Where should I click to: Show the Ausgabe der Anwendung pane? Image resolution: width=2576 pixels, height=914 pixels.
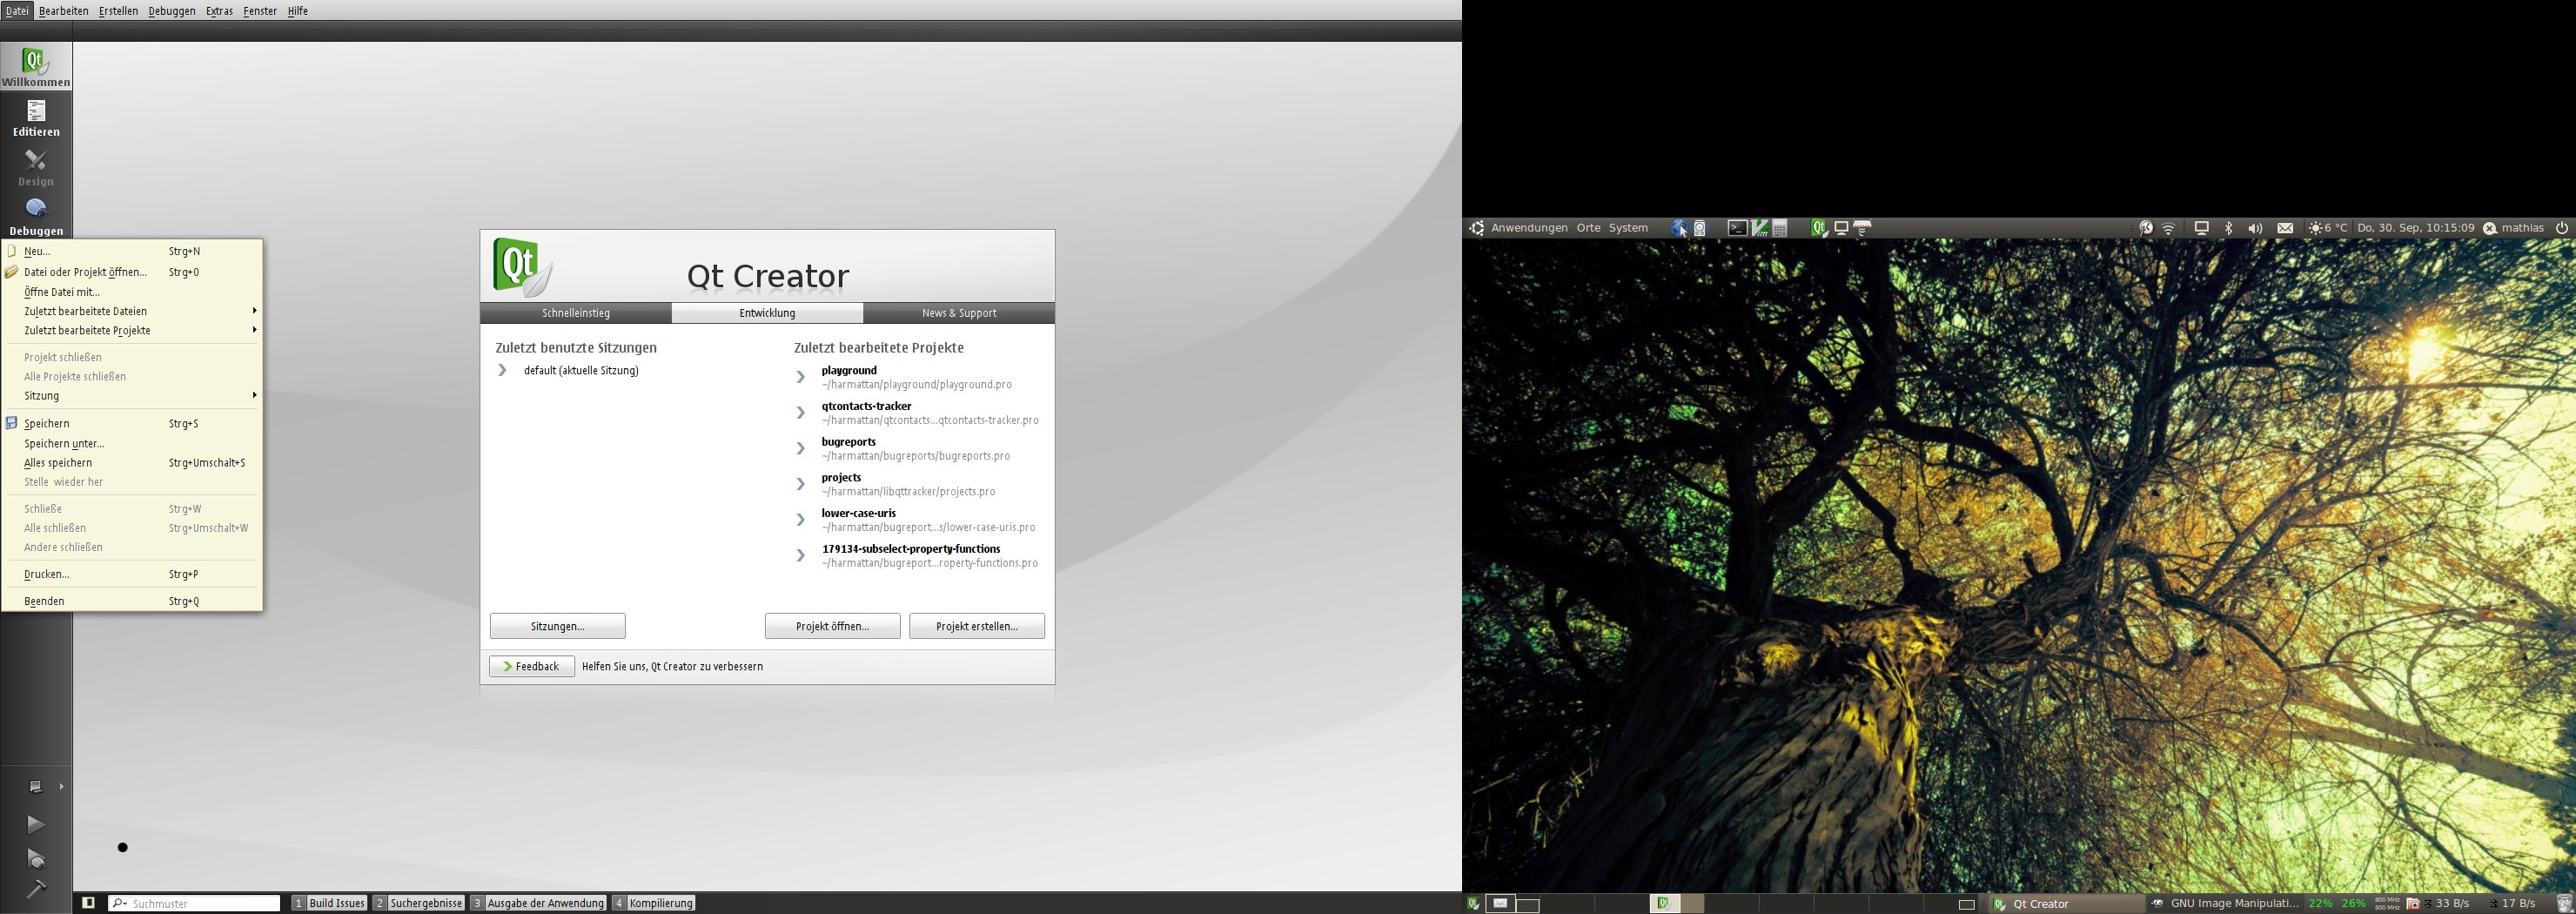[538, 903]
